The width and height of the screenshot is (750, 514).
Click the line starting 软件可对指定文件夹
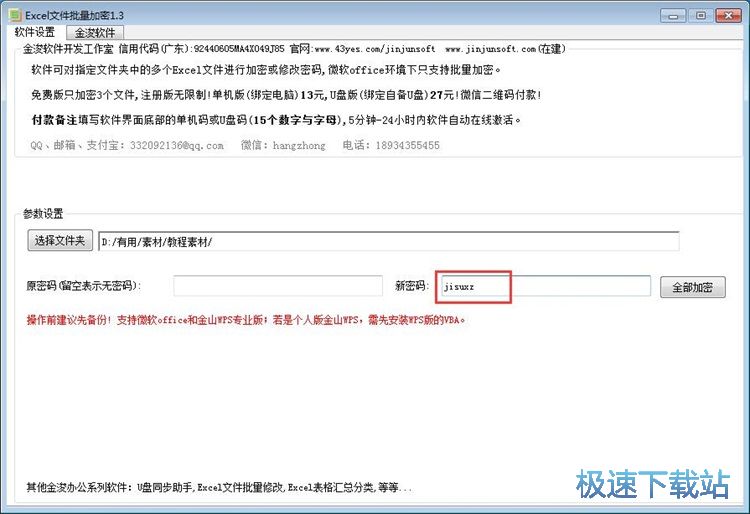pyautogui.click(x=265, y=70)
